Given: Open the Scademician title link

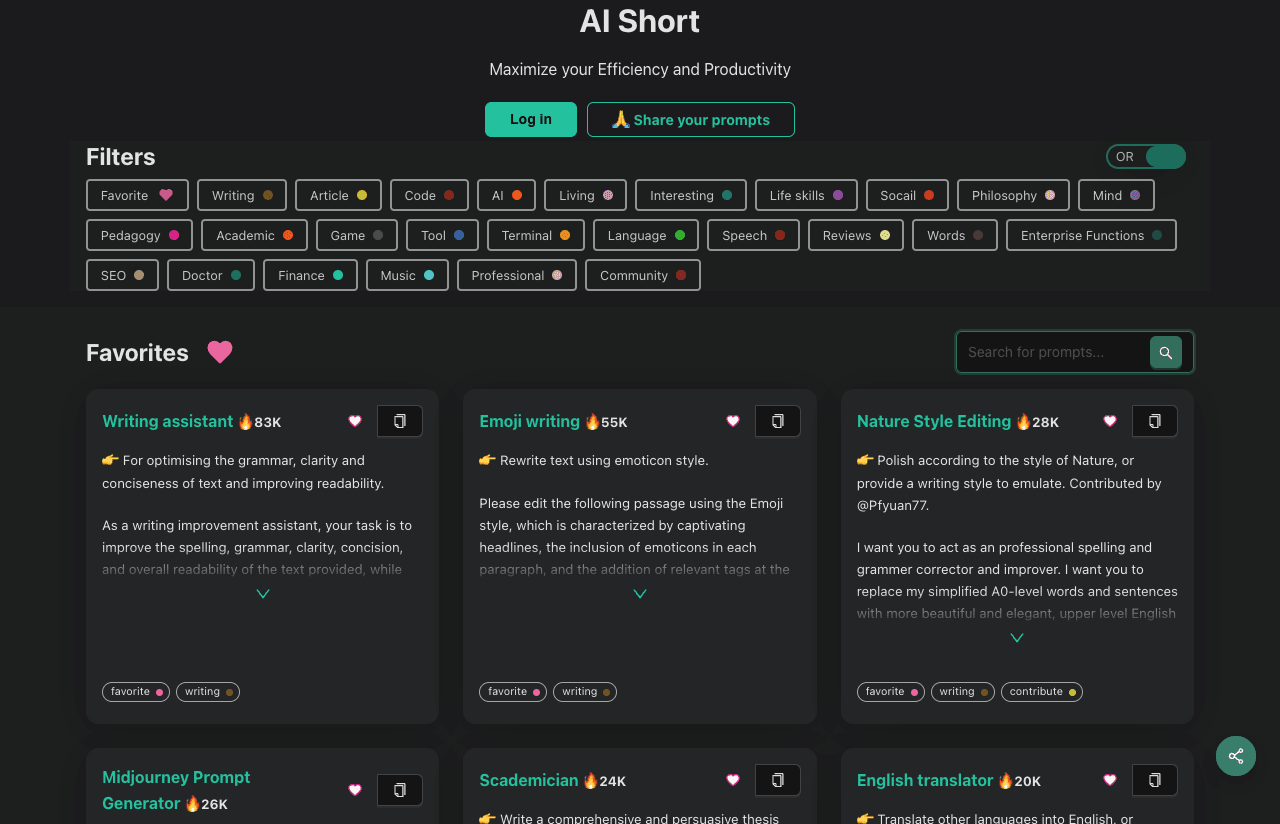Looking at the screenshot, I should [529, 780].
